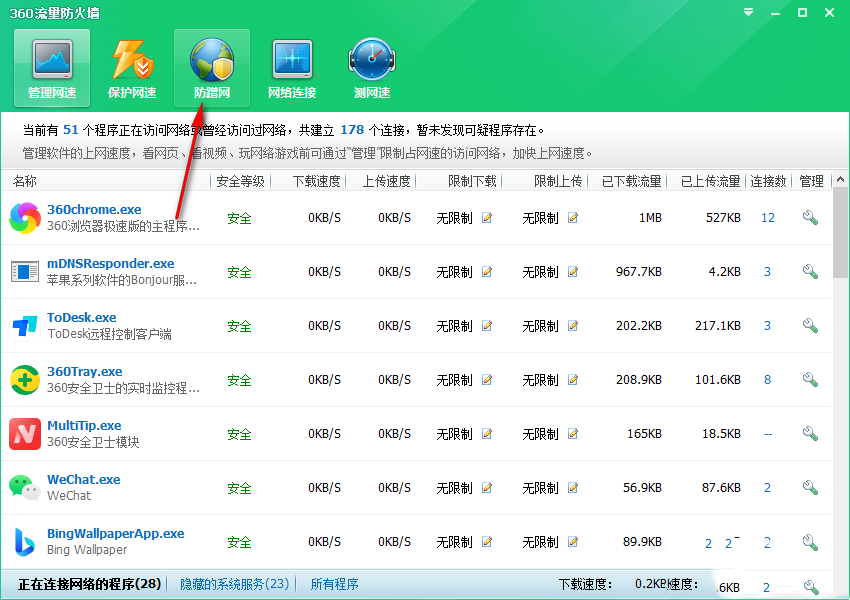Click the mDNSResponder.exe program icon

coord(25,272)
